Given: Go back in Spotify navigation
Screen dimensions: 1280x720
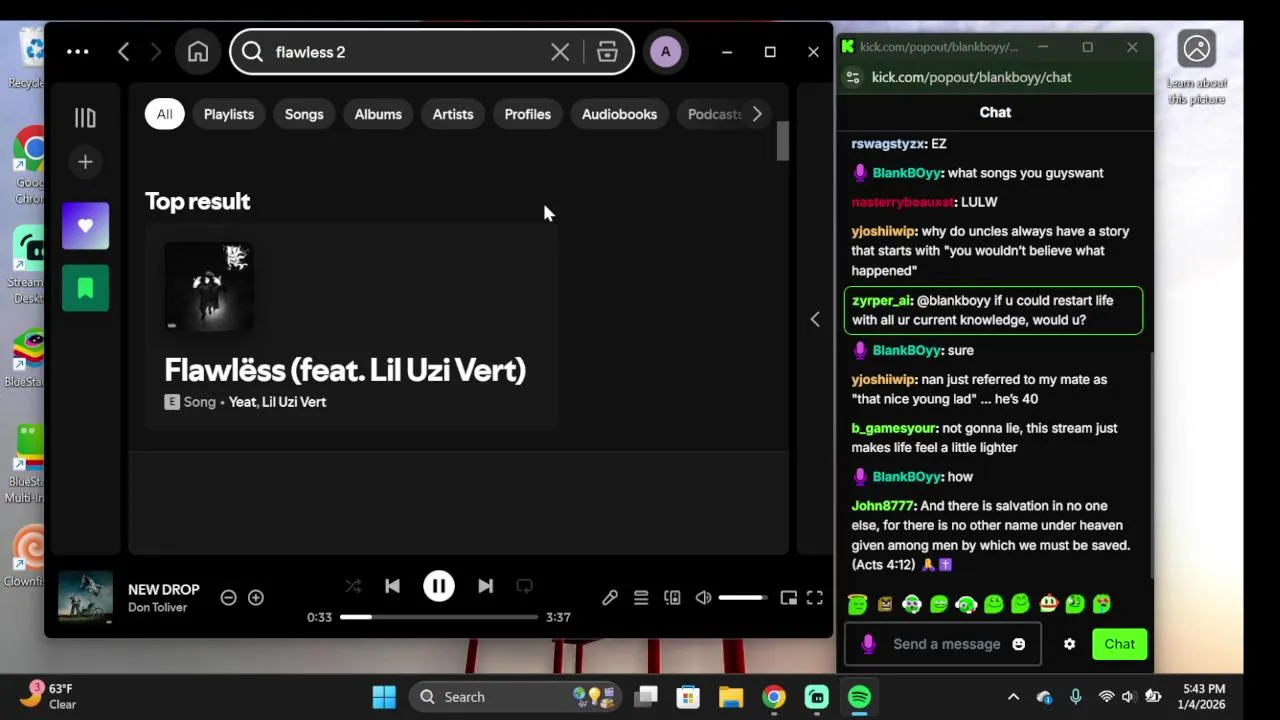Looking at the screenshot, I should coord(124,52).
